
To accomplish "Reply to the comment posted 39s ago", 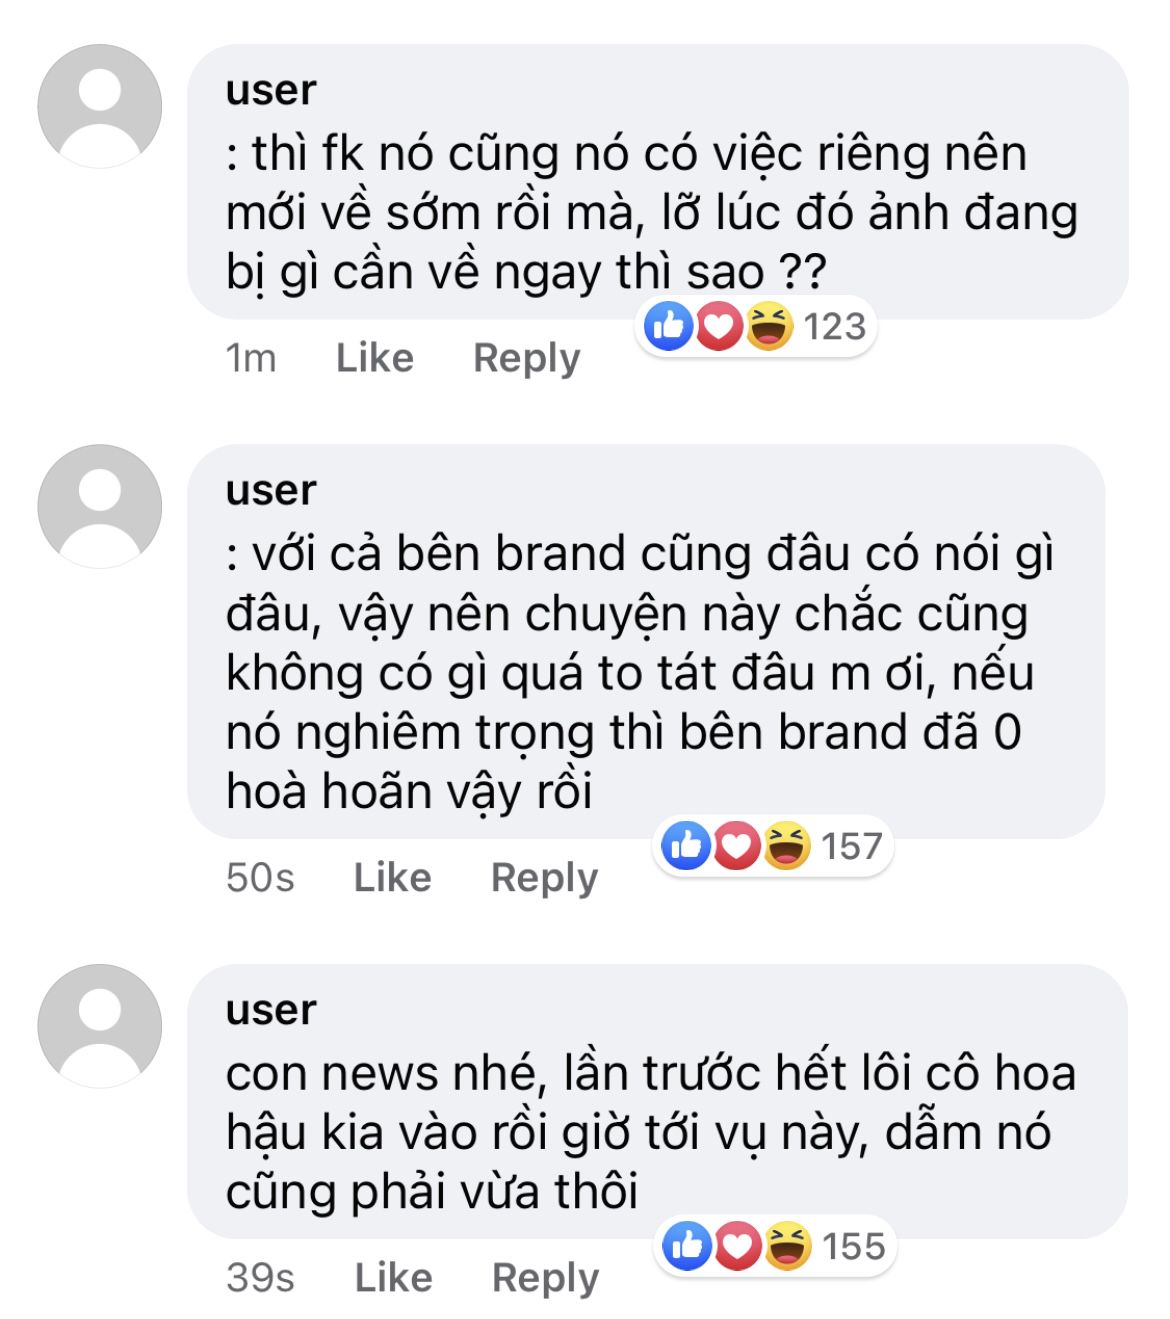I will click(546, 1278).
